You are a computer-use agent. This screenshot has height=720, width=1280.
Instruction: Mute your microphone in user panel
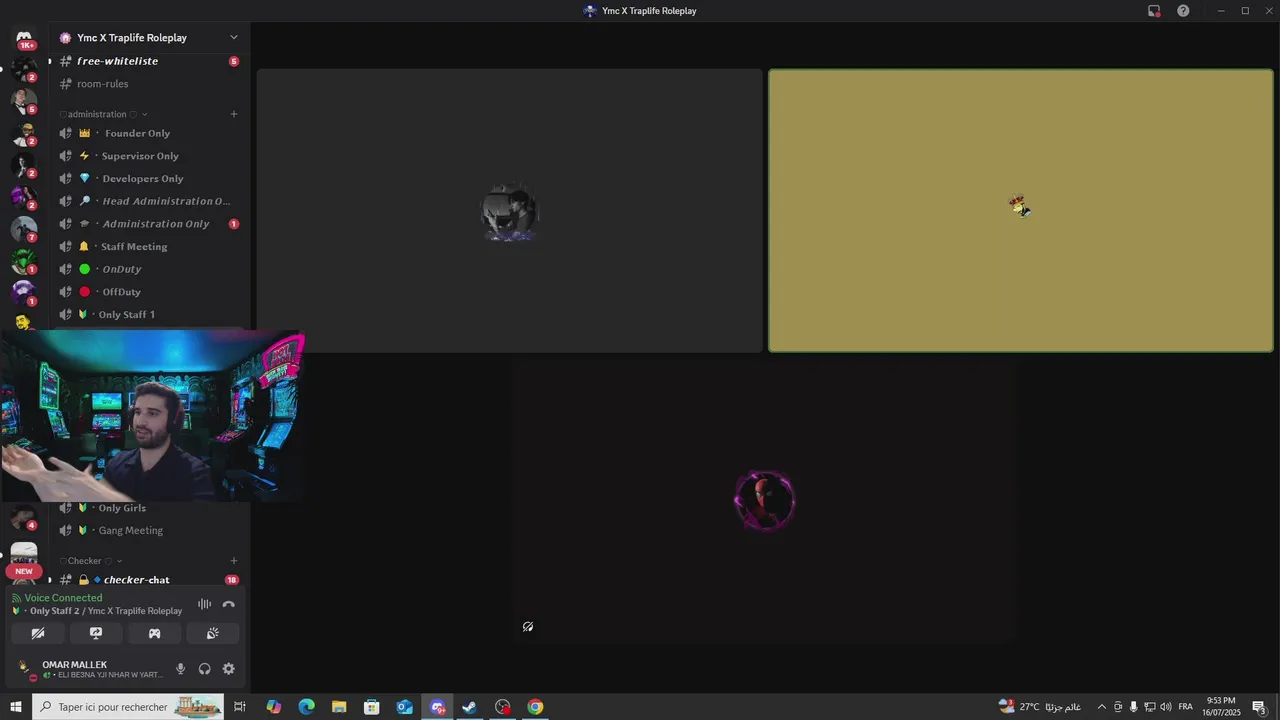(x=181, y=669)
